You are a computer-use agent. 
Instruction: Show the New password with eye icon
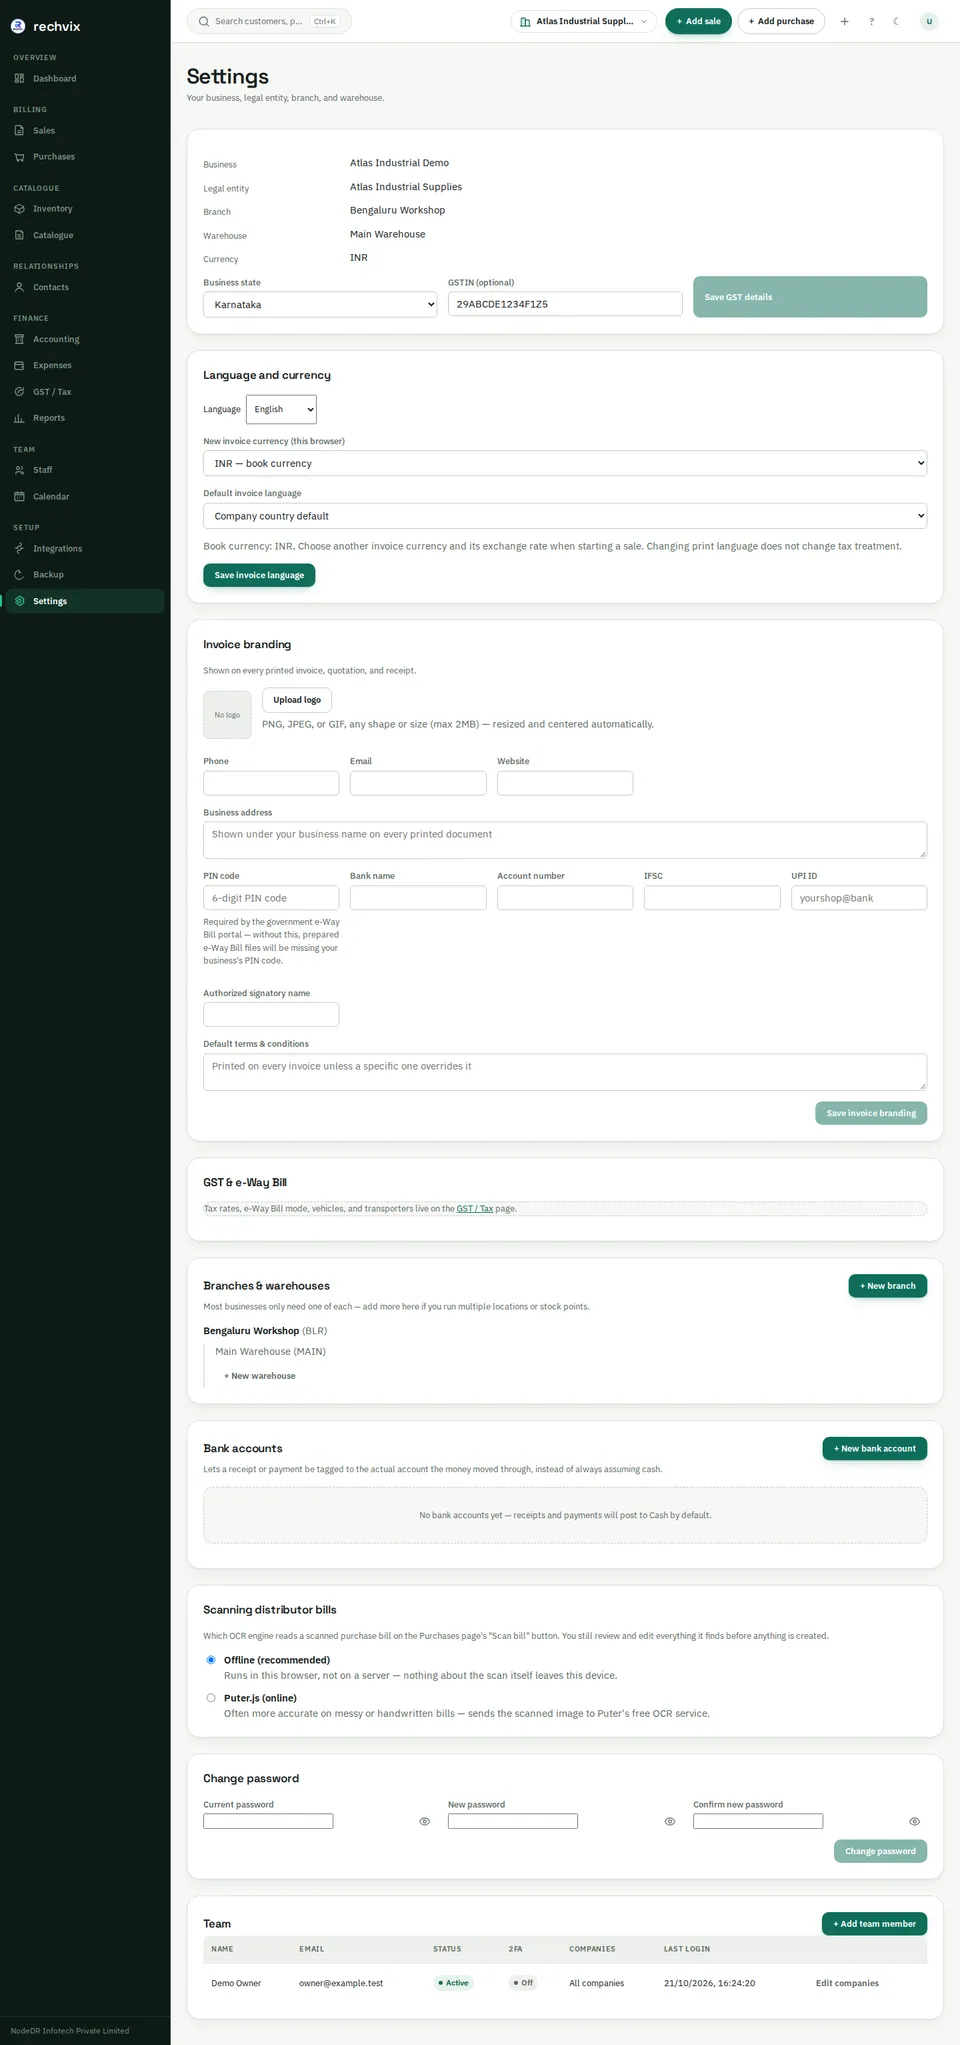click(670, 1821)
